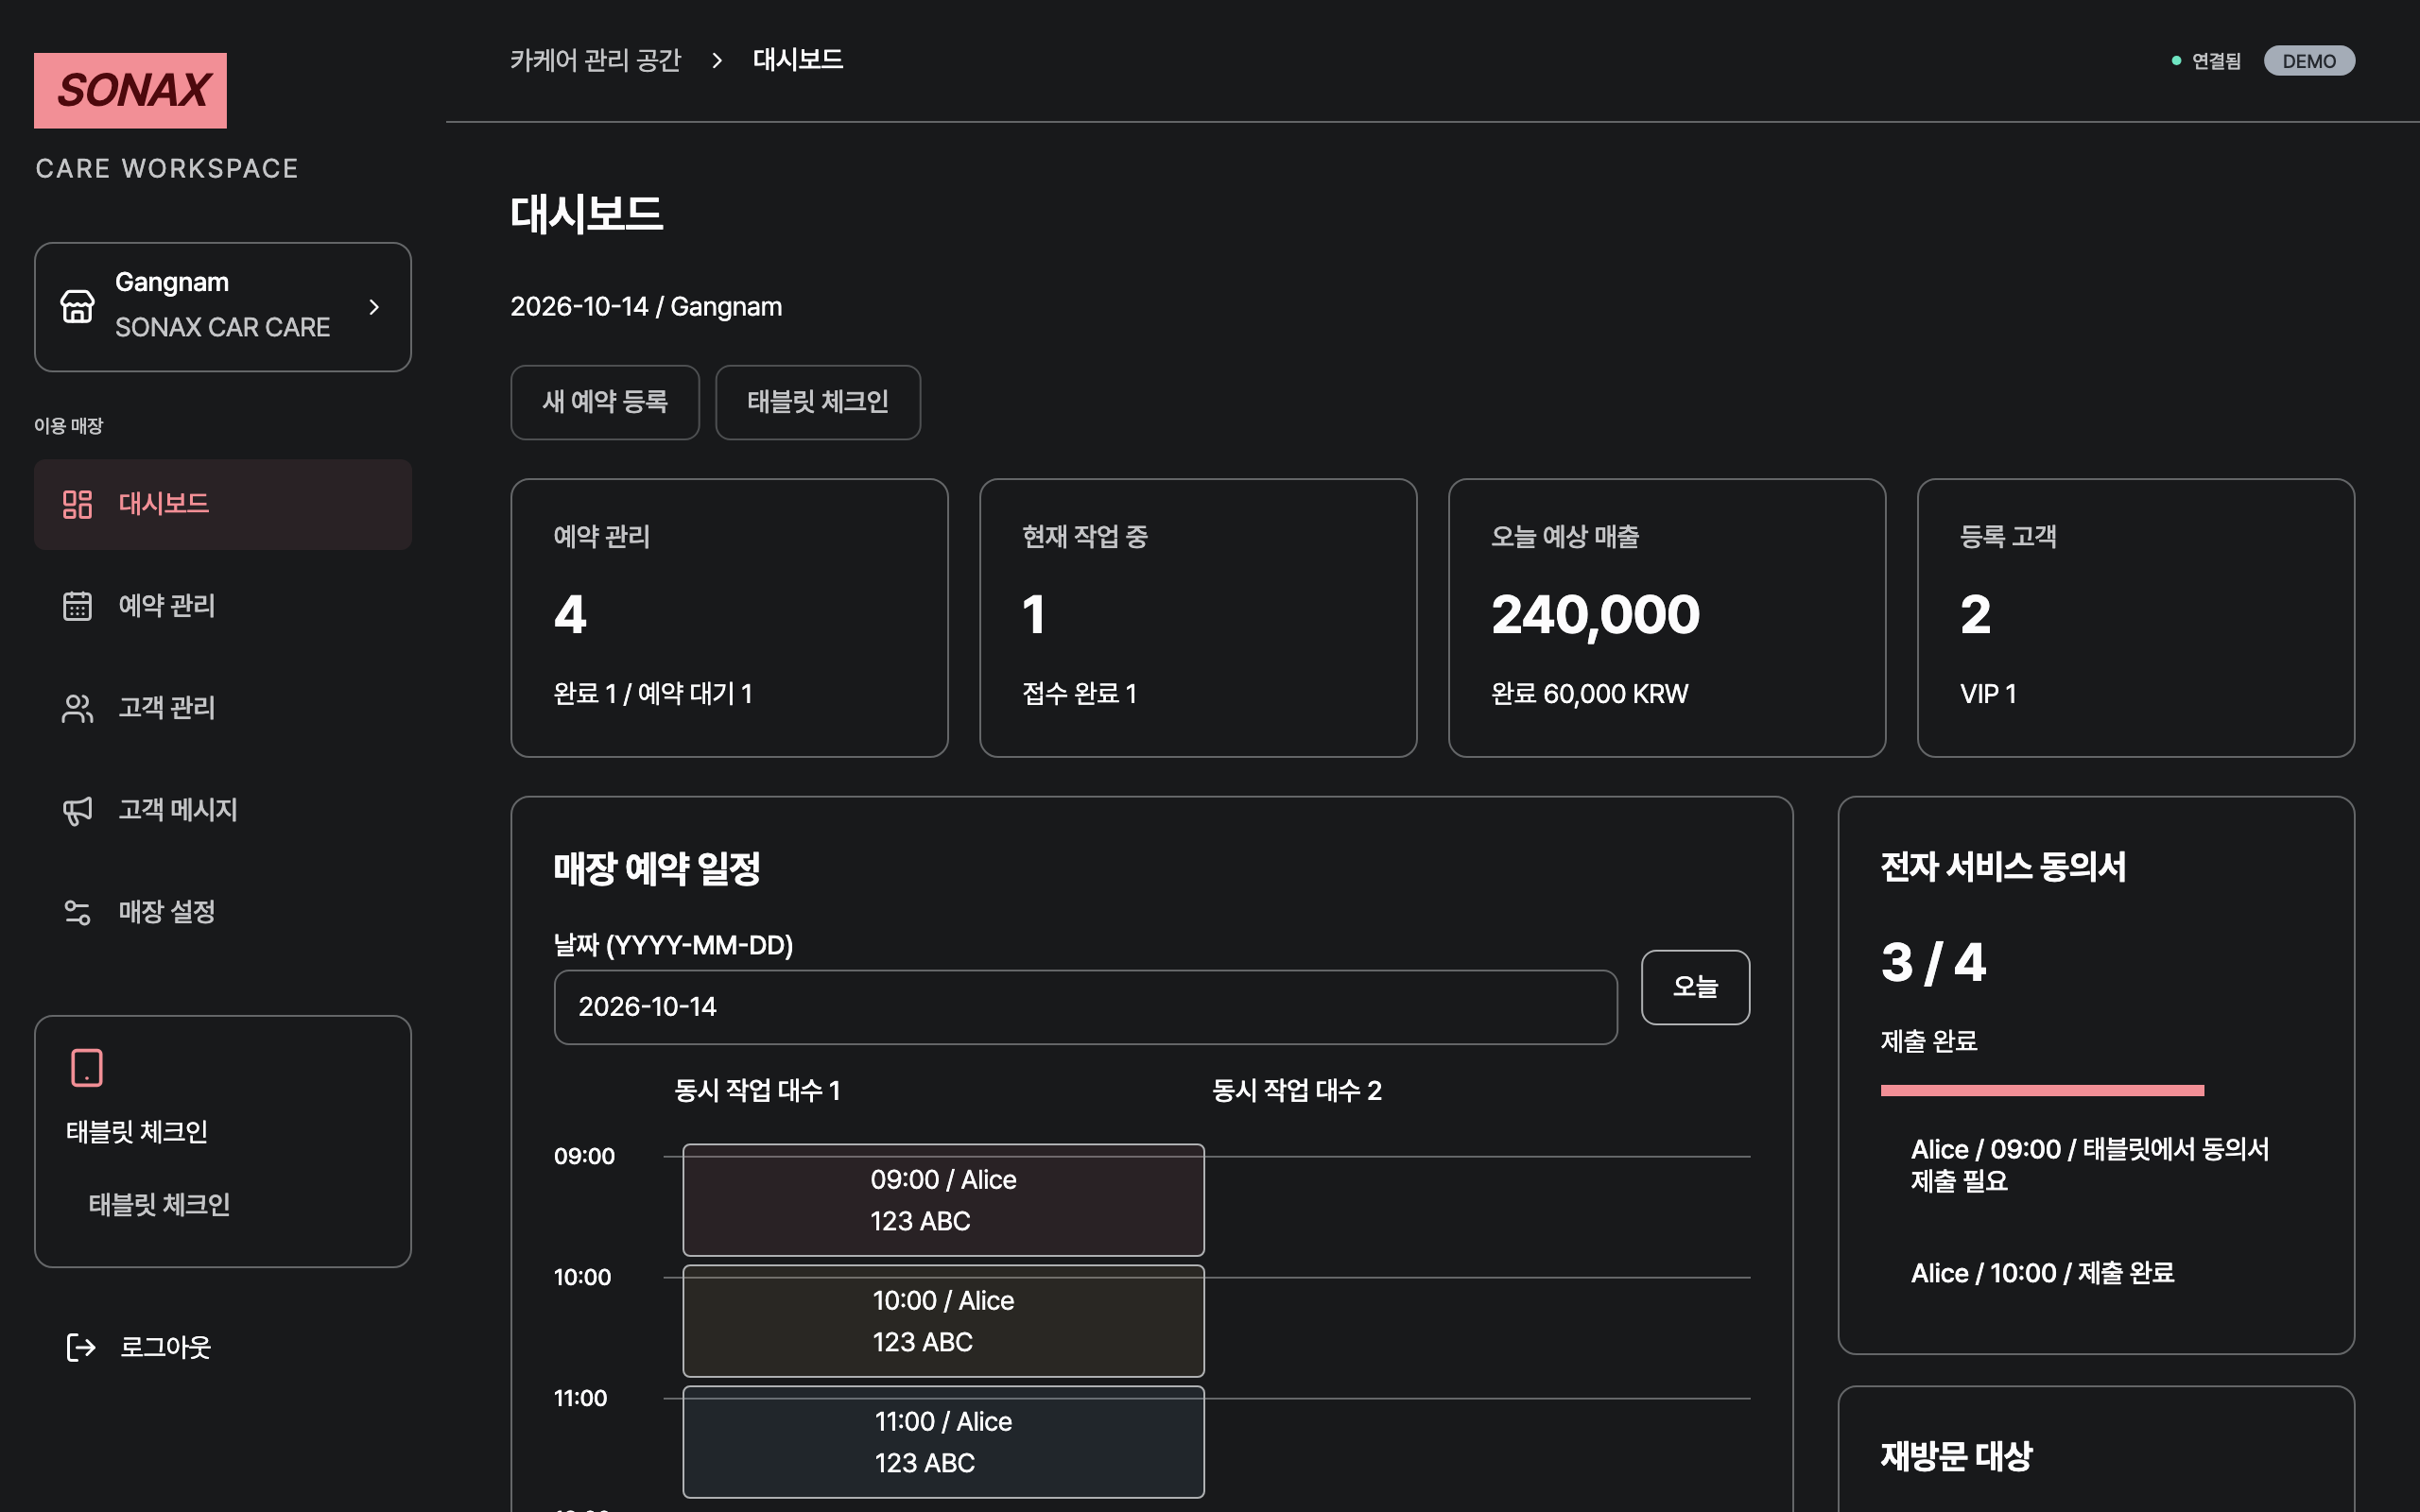Open the 오늘 예상 매출 card
Viewport: 2420px width, 1512px height.
point(1667,618)
